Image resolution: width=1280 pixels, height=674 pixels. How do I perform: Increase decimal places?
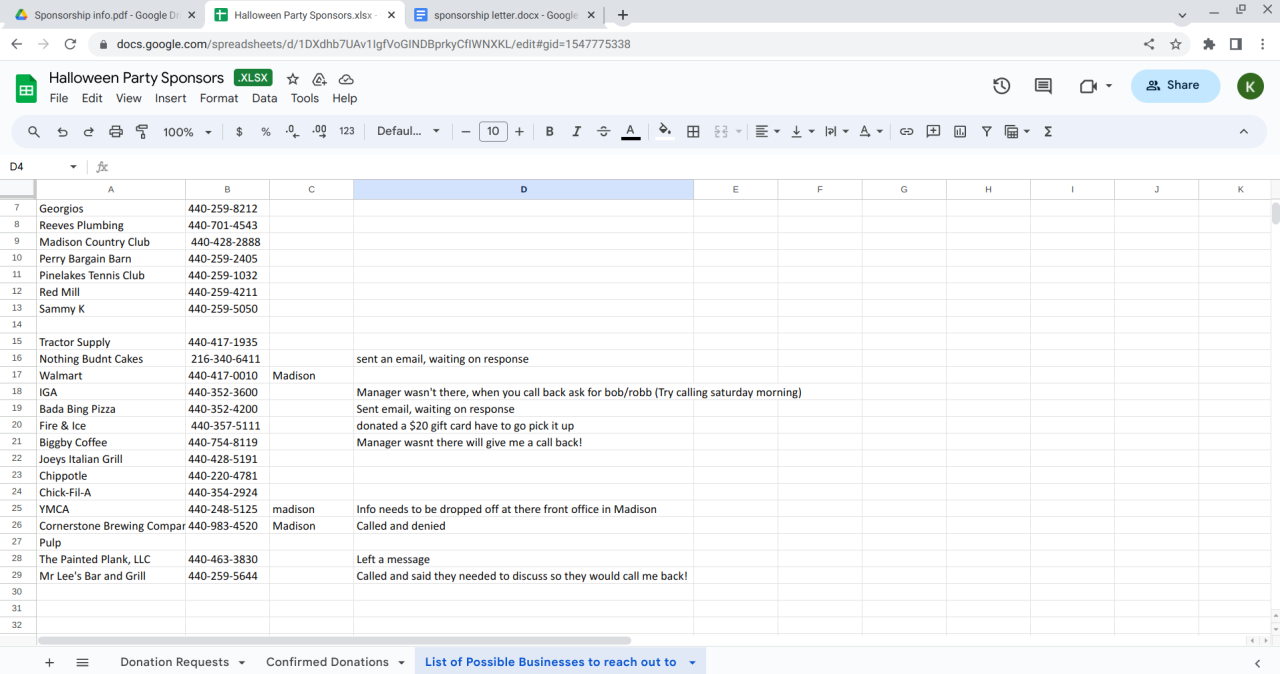click(319, 132)
